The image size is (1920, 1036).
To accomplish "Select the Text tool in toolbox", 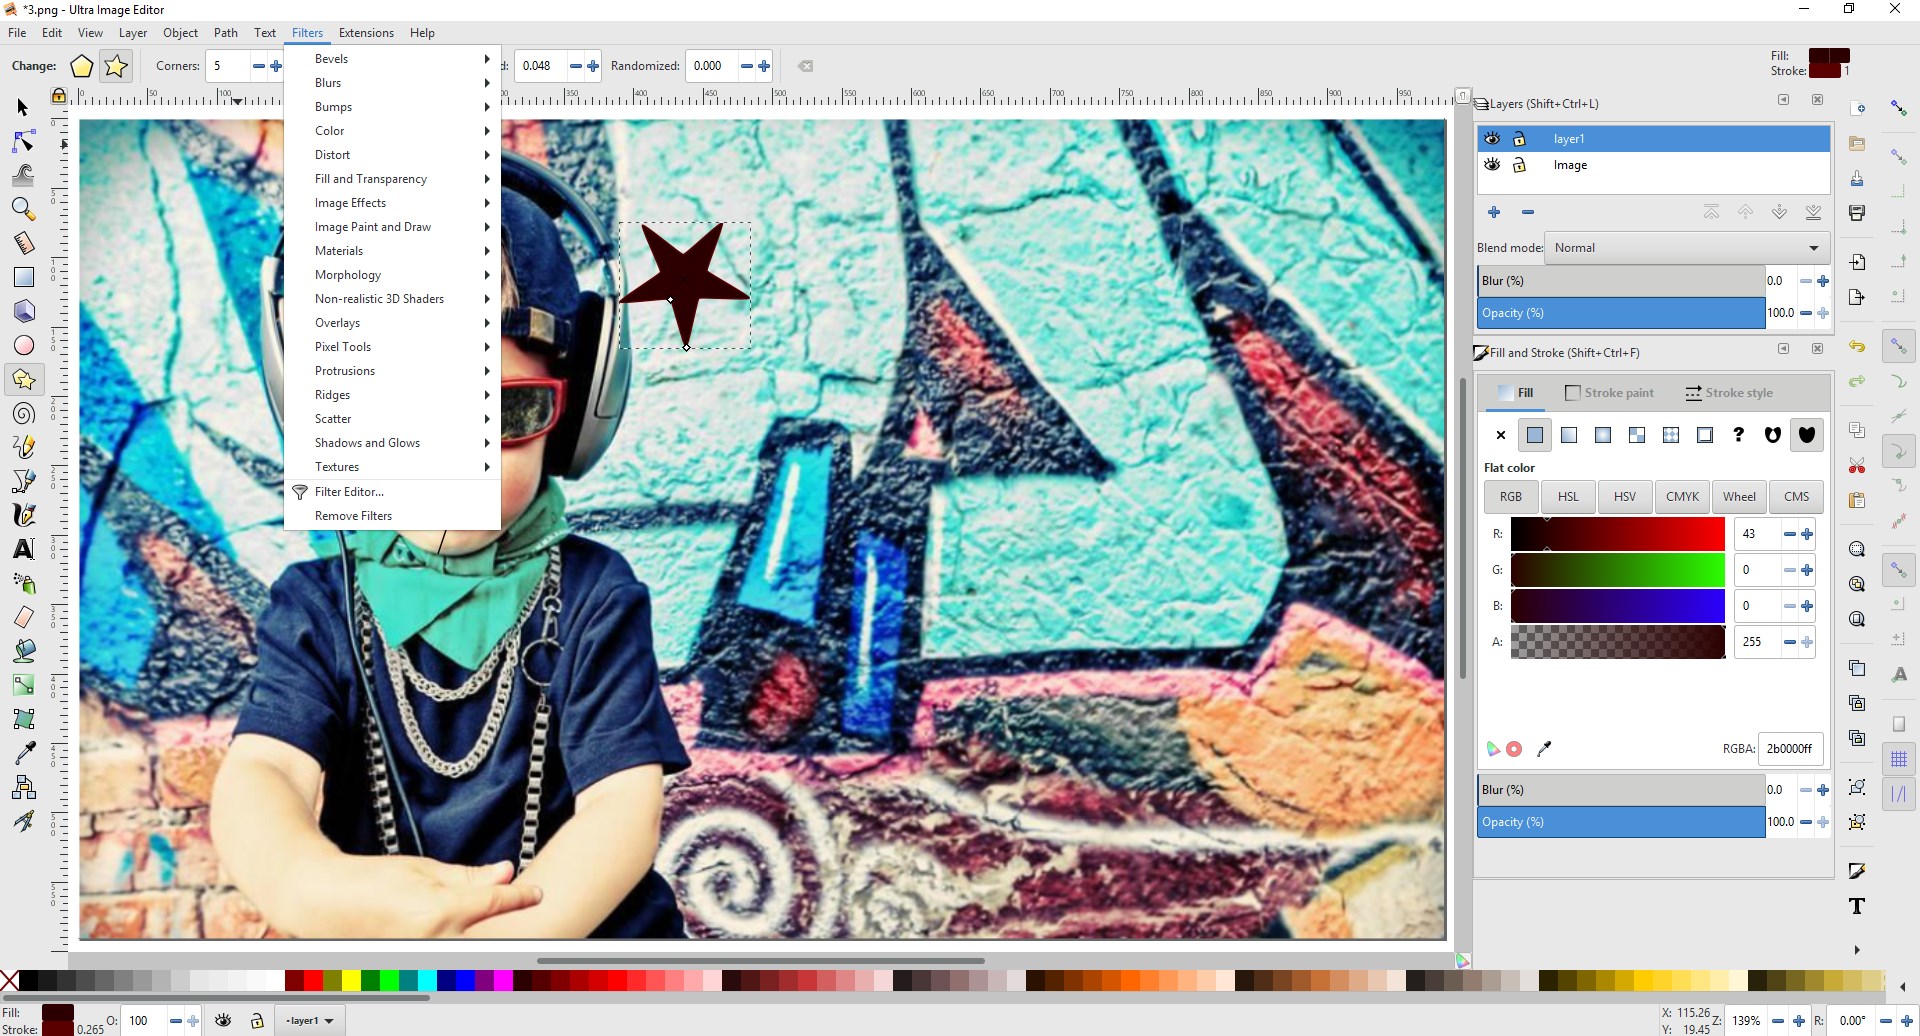I will click(23, 549).
